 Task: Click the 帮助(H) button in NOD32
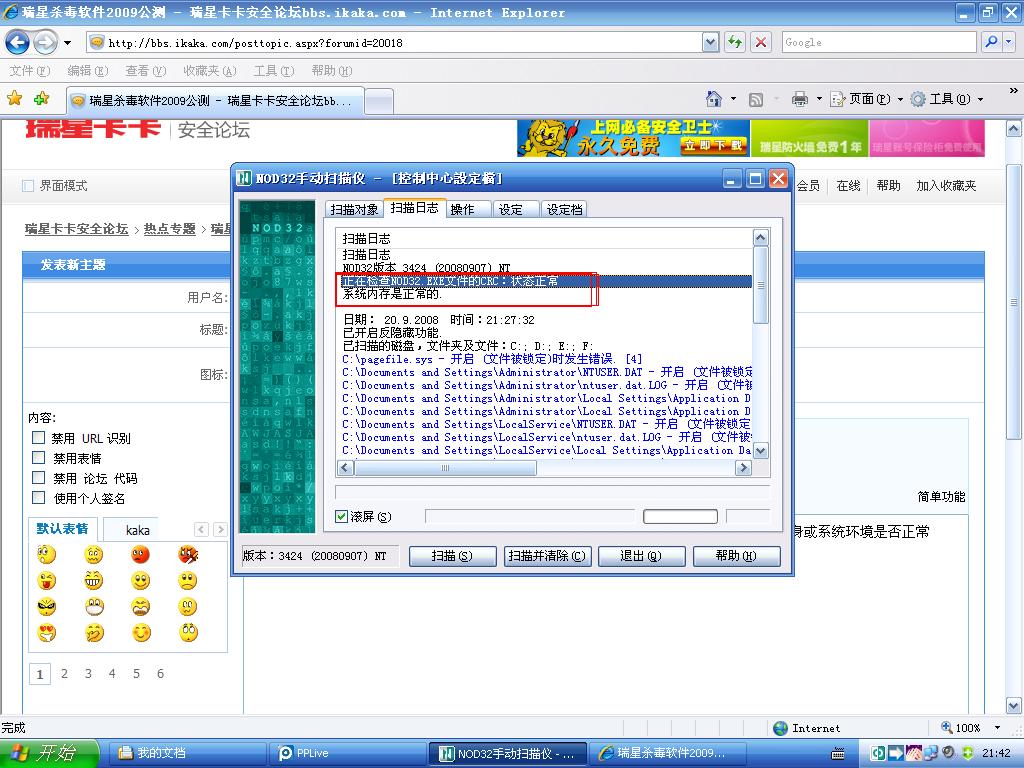point(736,556)
